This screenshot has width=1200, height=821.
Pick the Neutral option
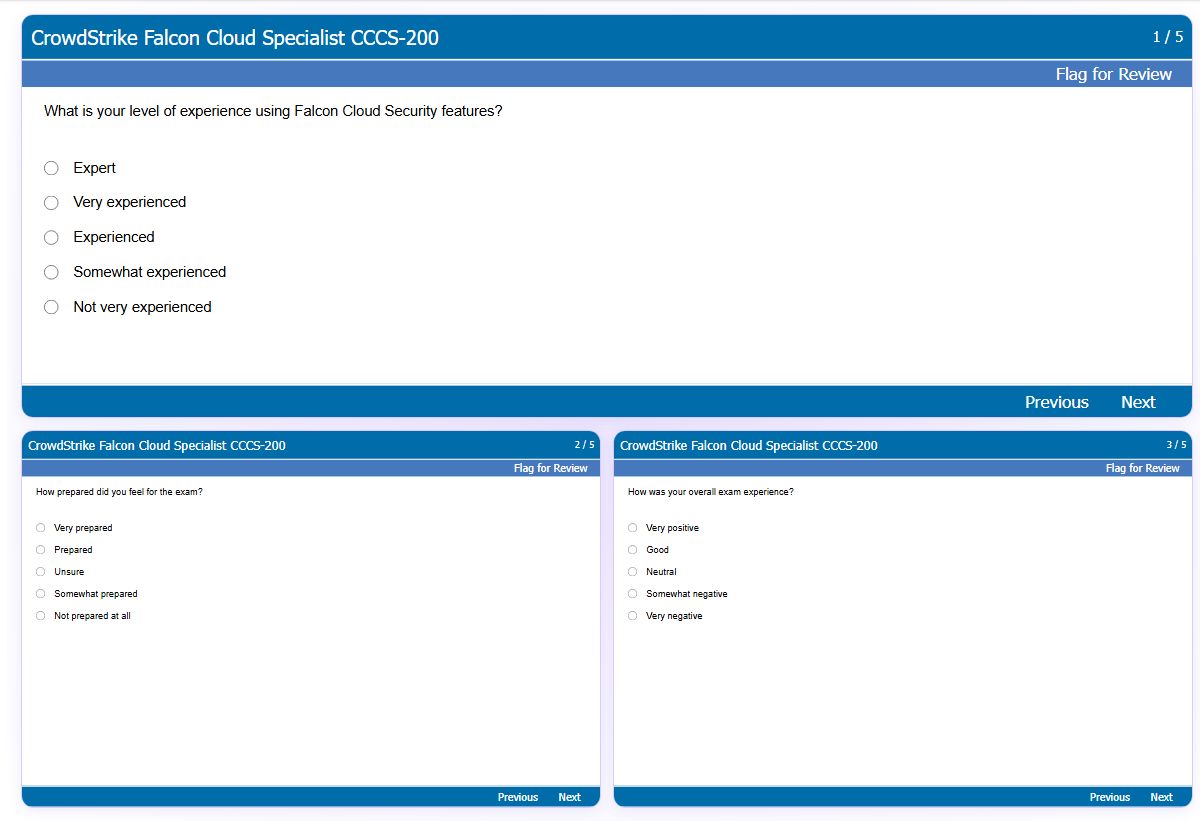(633, 572)
